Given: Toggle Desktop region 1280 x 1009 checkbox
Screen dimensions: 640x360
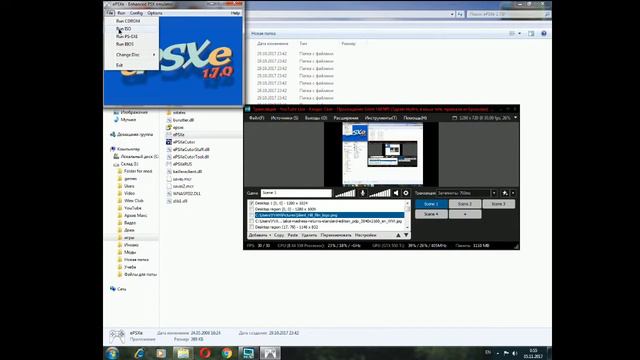Looking at the screenshot, I should (251, 209).
